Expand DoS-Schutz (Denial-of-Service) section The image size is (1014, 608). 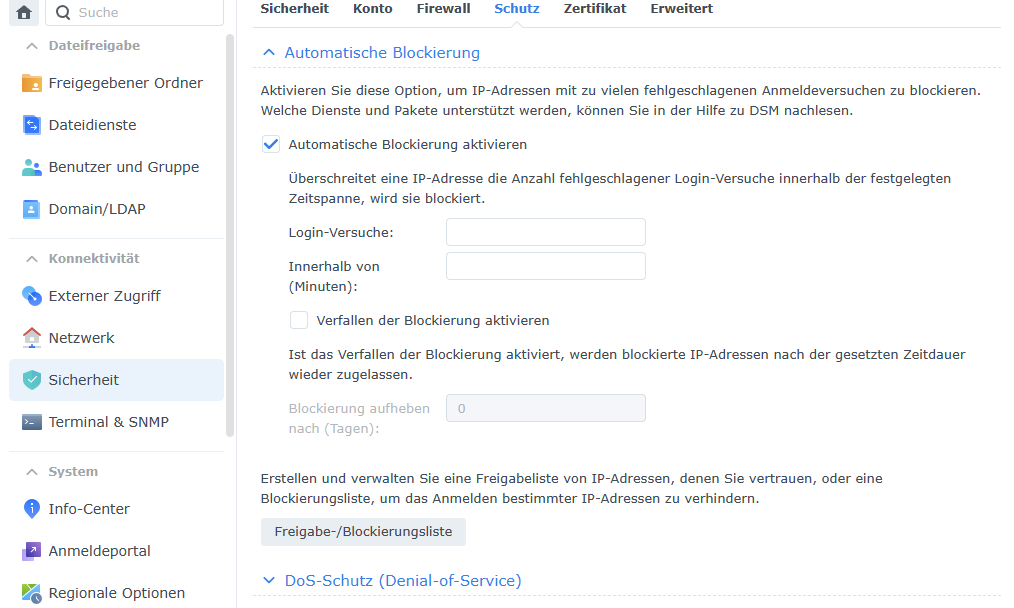pos(268,580)
